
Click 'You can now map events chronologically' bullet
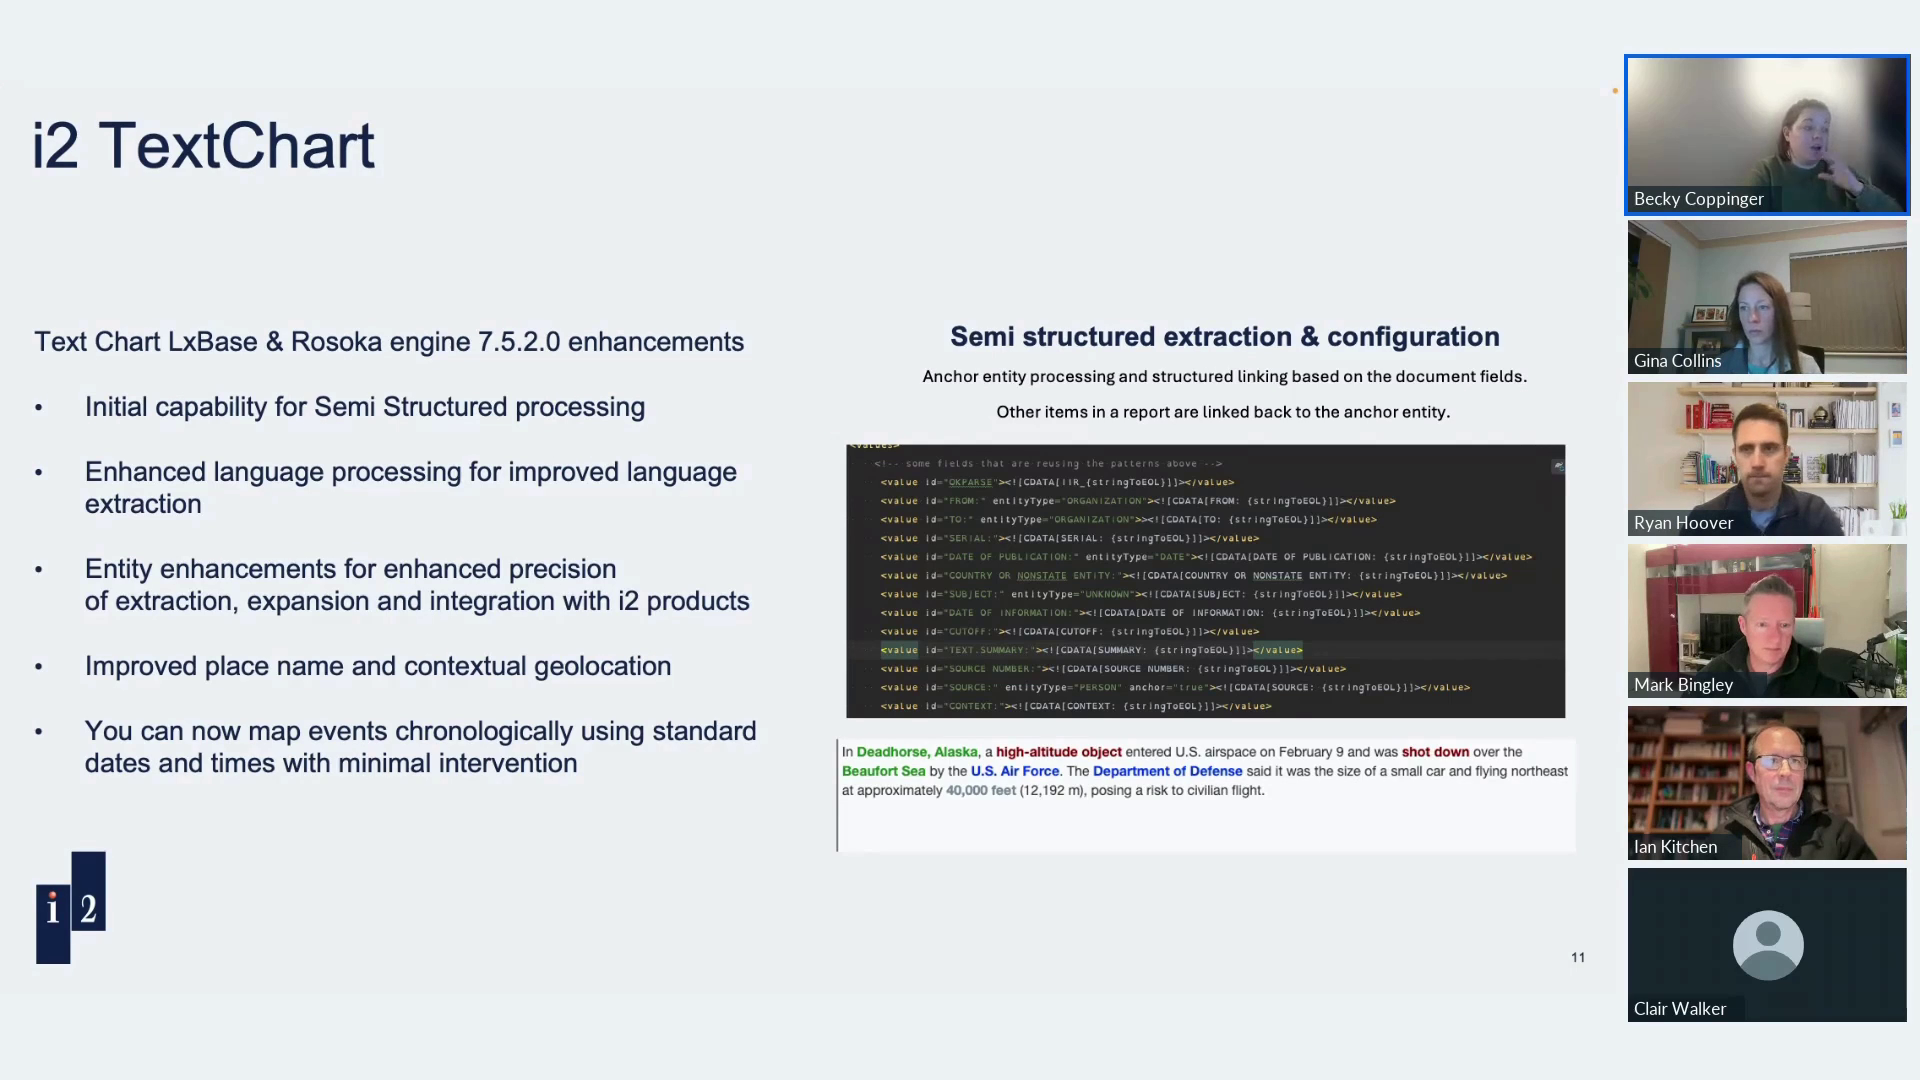pos(420,747)
